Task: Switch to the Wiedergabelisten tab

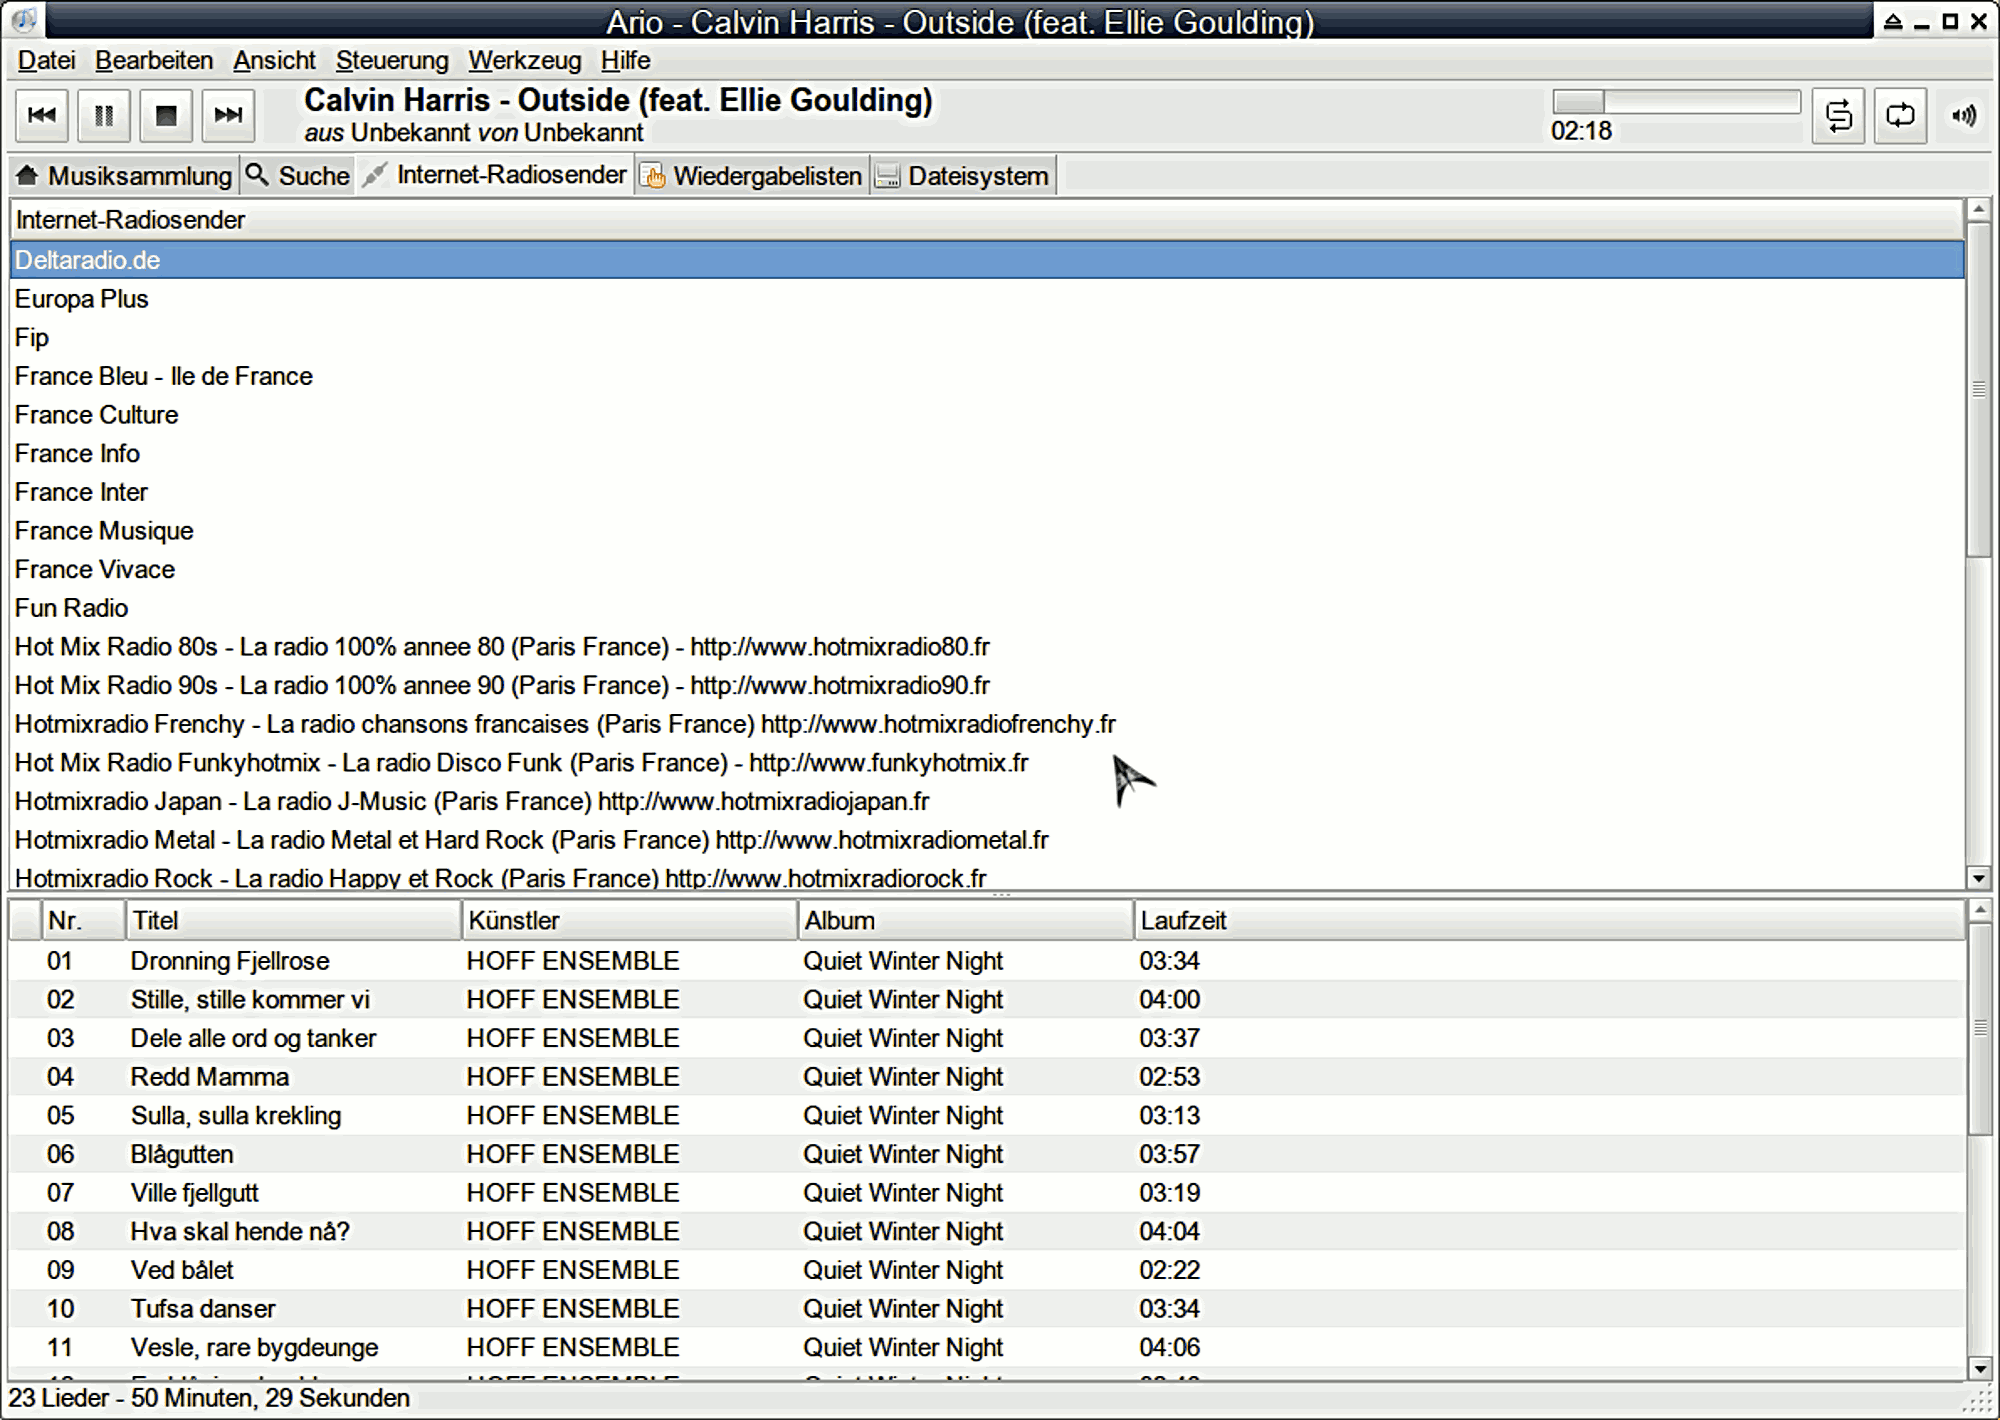Action: 751,176
